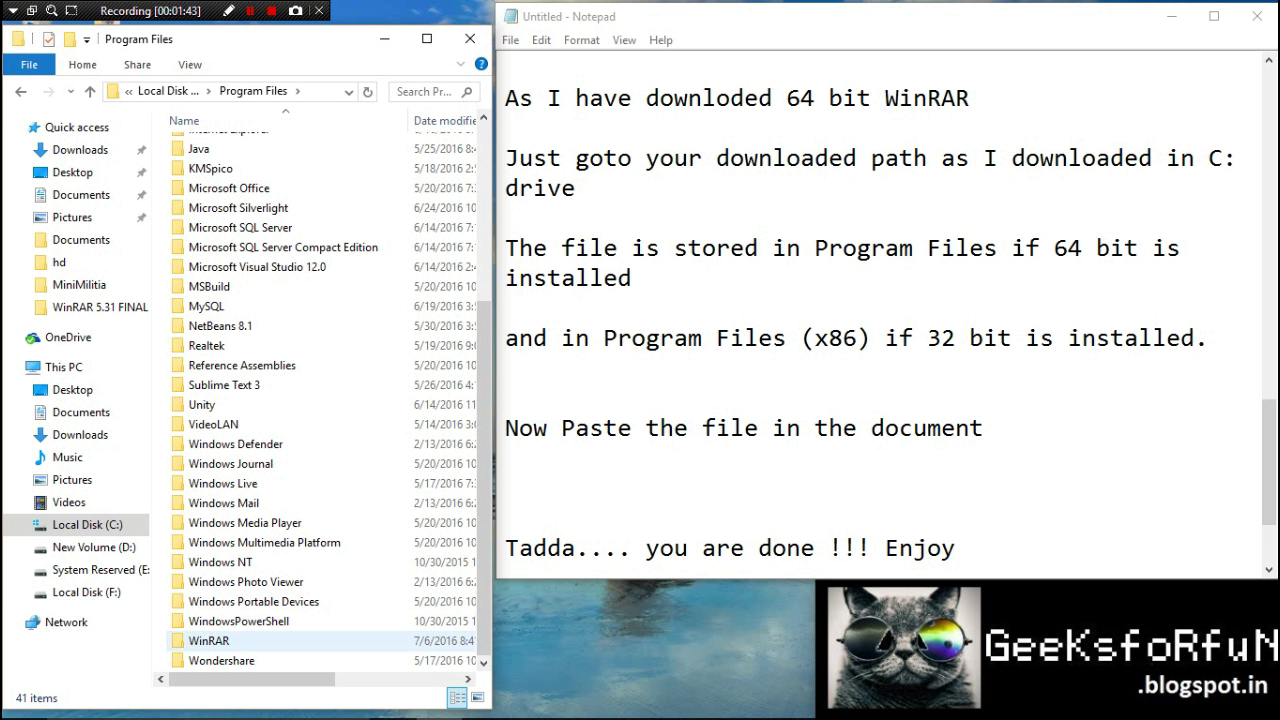Select the pencil draw tool in recorder
This screenshot has width=1280, height=720.
pos(229,11)
